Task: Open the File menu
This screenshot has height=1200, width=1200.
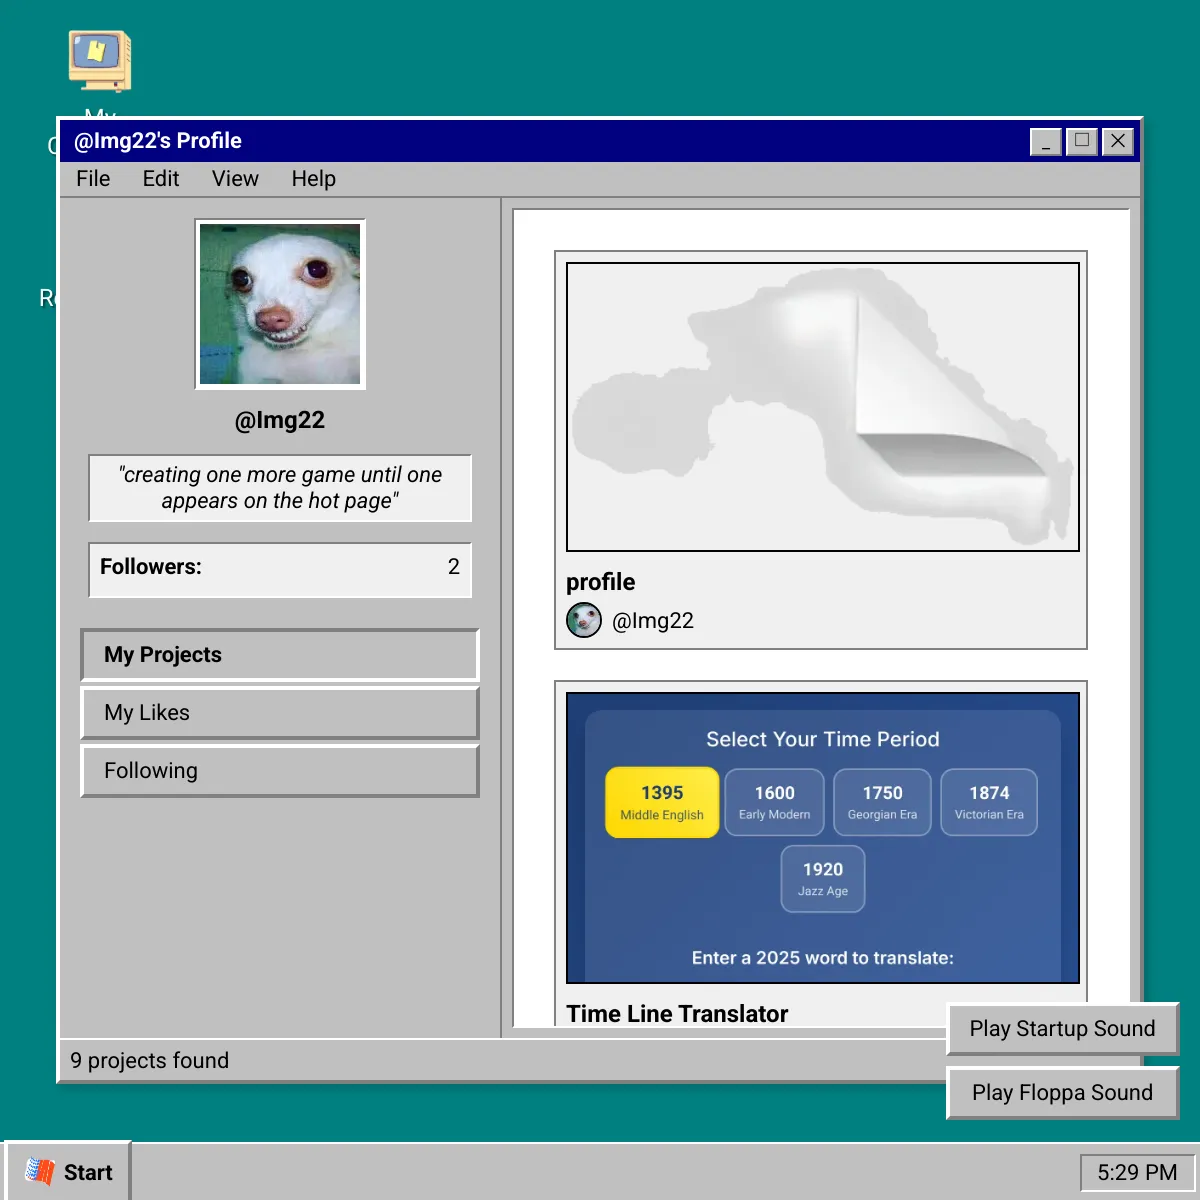Action: pos(93,179)
